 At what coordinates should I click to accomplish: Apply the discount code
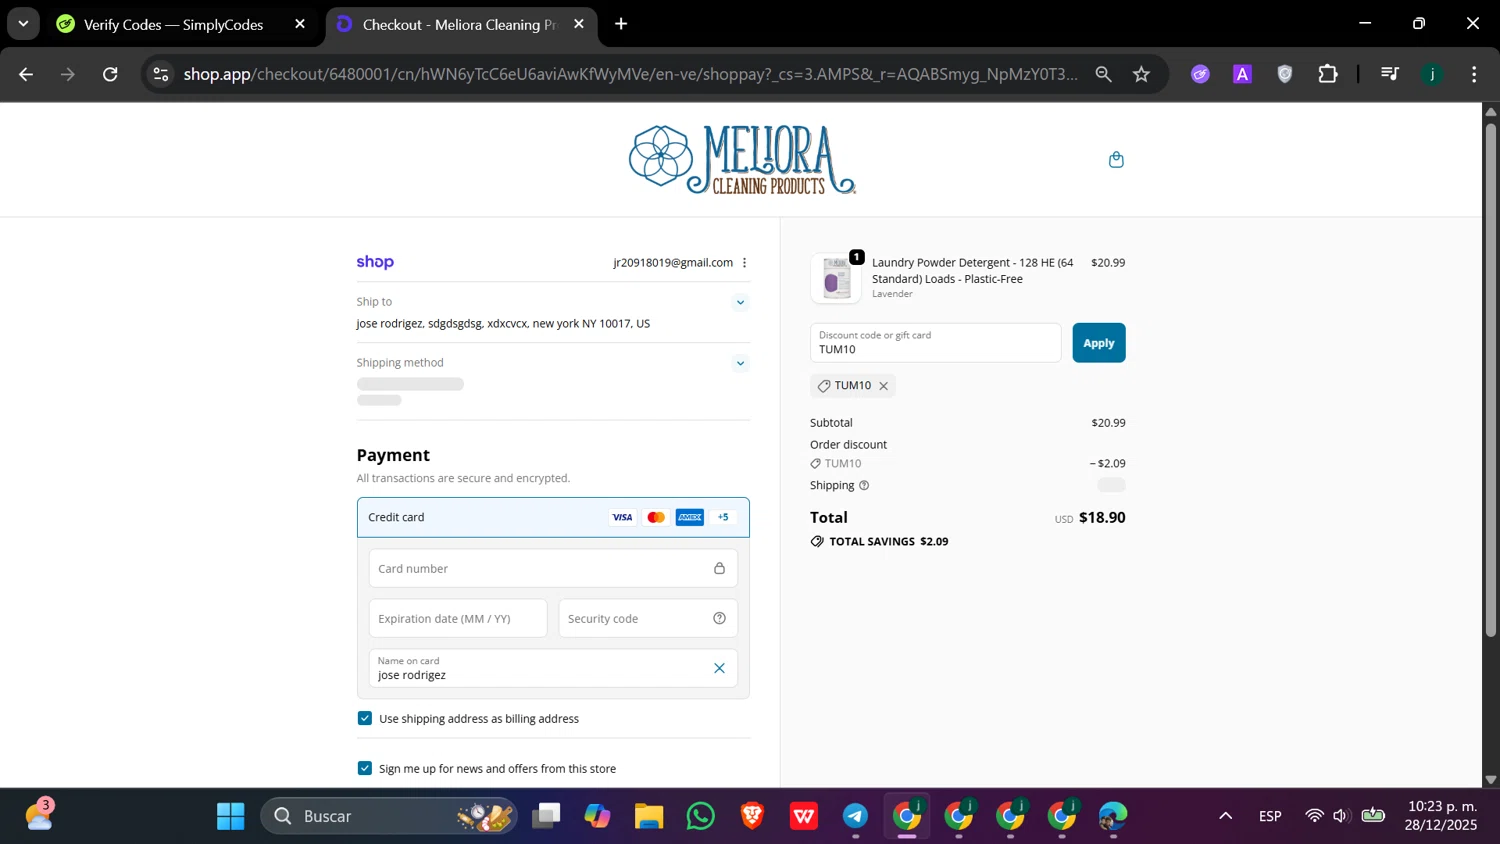[x=1098, y=343]
